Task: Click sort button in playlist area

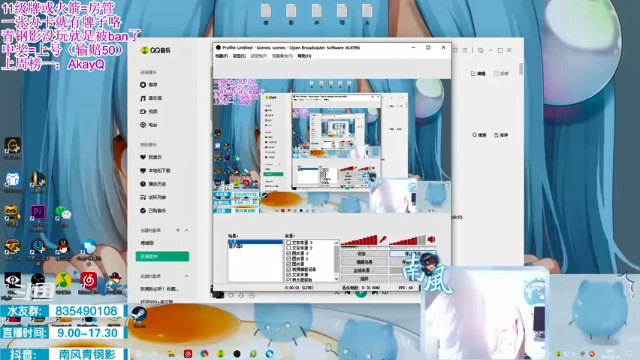Action: coord(501,135)
